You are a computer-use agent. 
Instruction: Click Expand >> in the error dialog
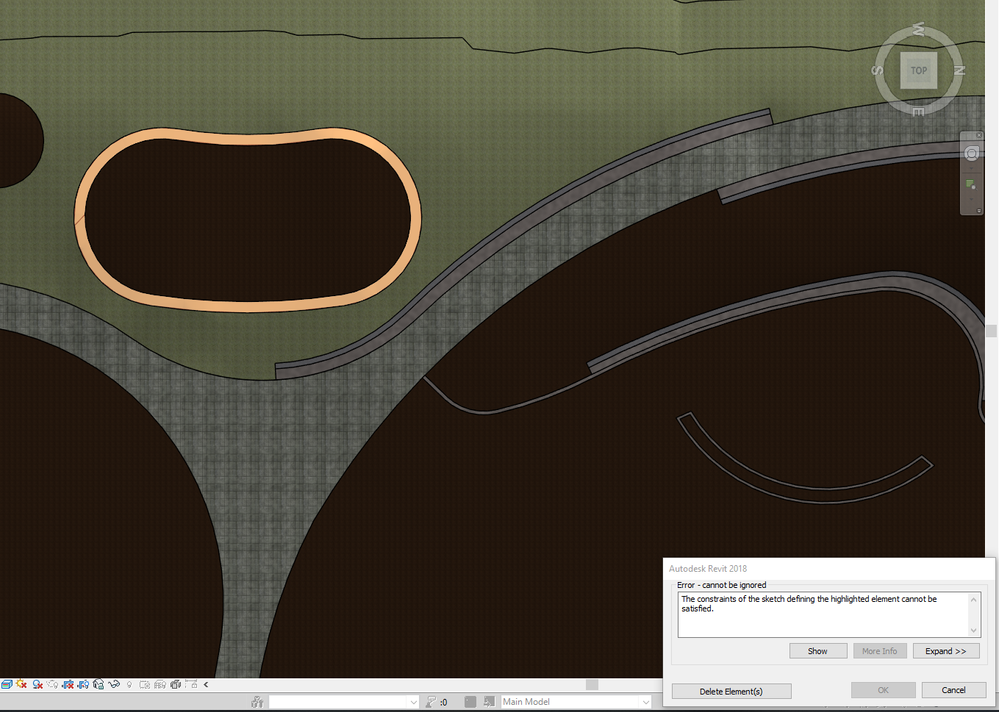tap(945, 651)
